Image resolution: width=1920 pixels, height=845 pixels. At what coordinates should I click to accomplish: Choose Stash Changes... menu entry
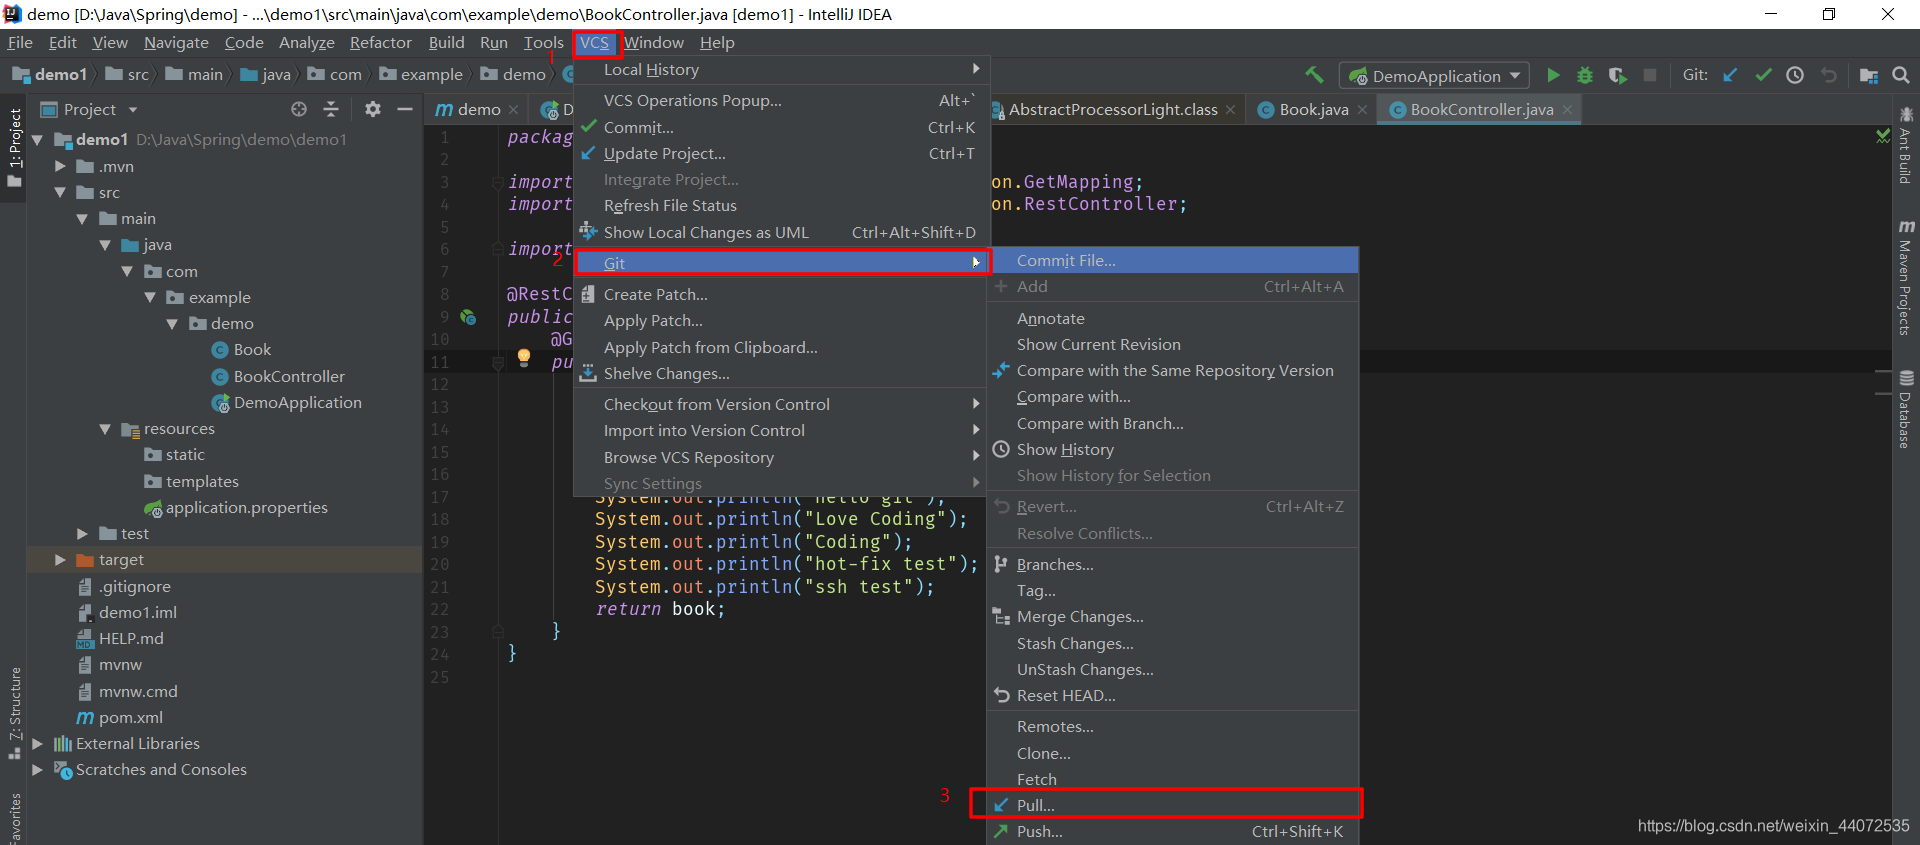1172,643
